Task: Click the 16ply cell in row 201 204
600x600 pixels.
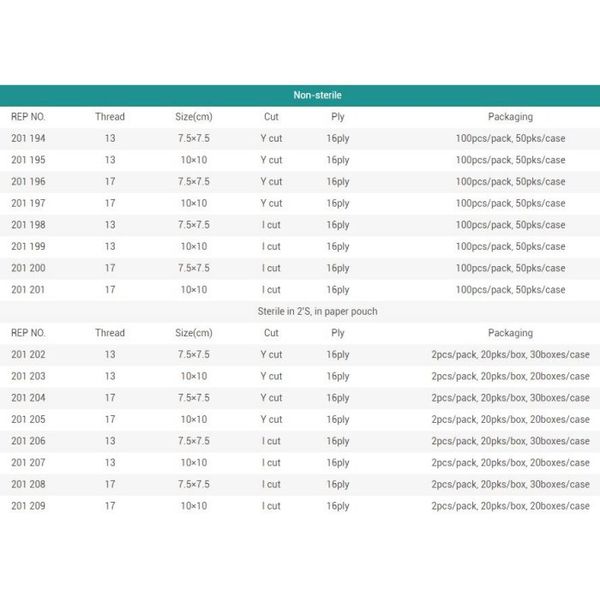Action: pos(338,398)
